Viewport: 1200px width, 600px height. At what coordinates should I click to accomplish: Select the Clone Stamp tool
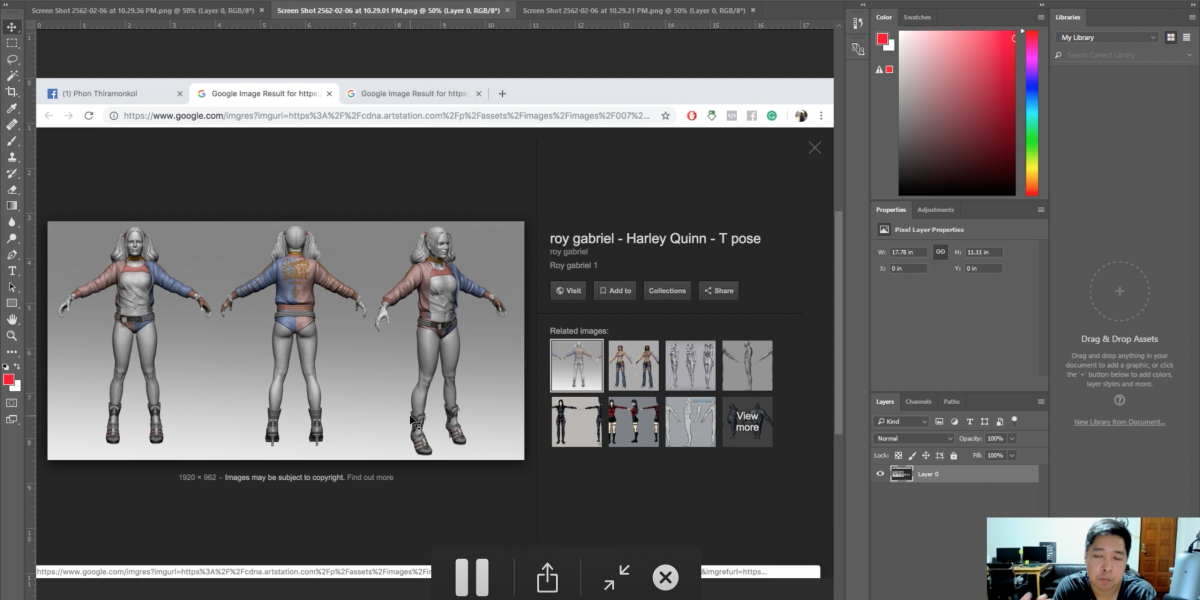coord(12,157)
